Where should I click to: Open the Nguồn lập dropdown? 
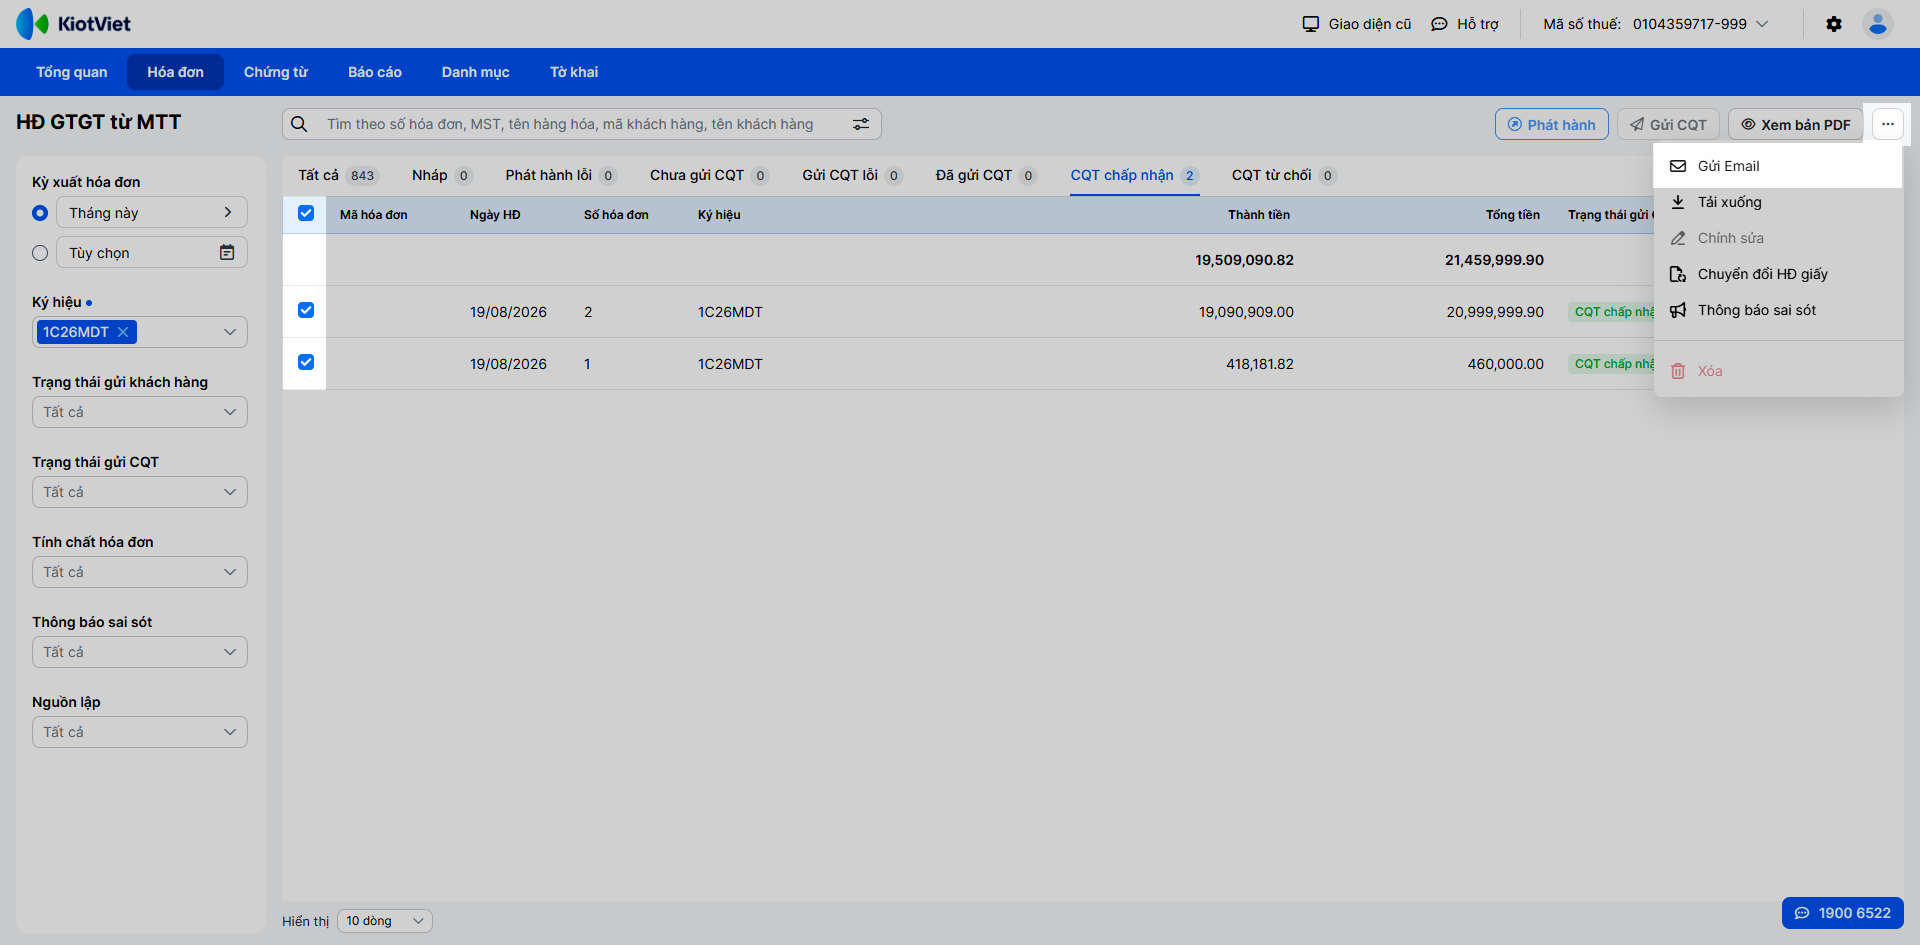pos(140,732)
